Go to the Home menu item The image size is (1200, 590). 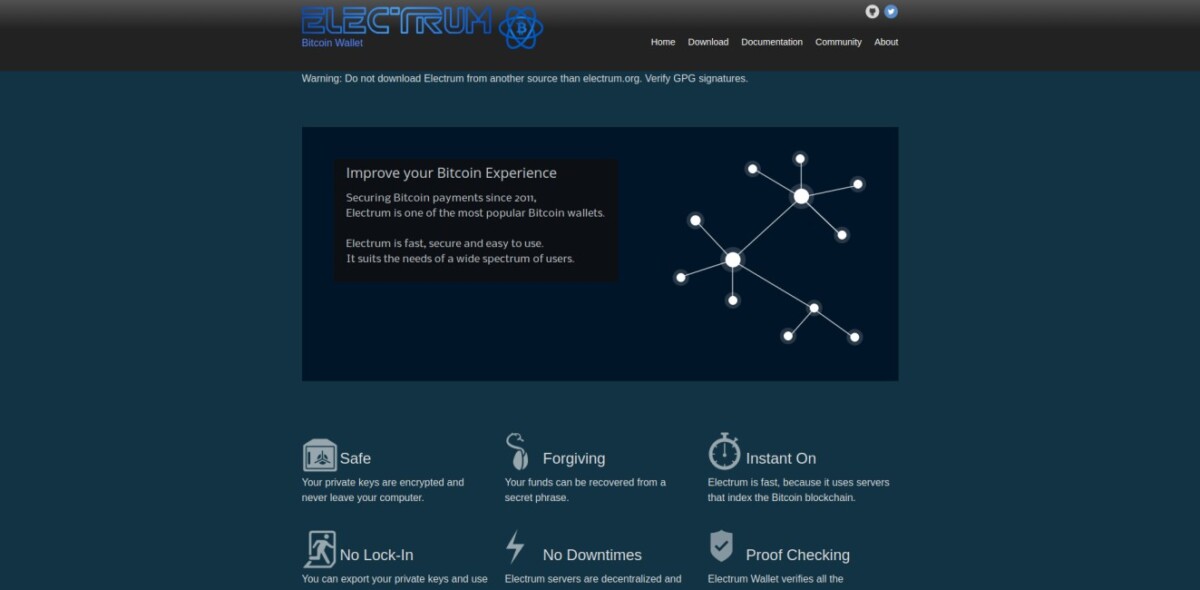coord(663,42)
